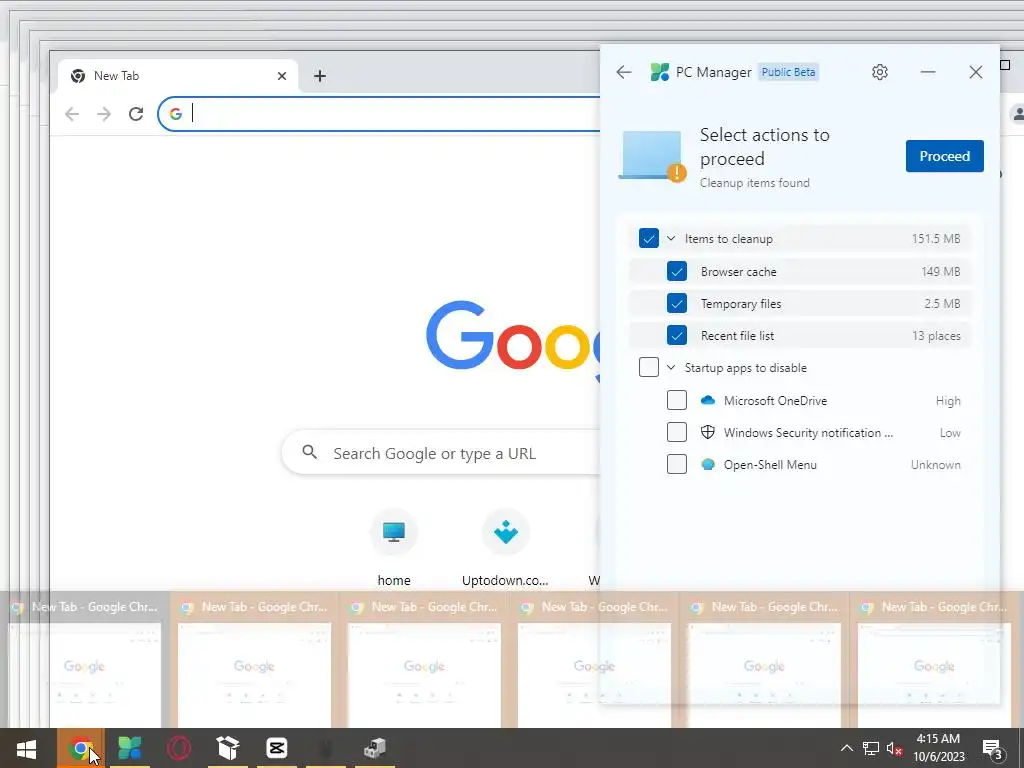Click the 2.5 MB temporary files size

(x=942, y=303)
